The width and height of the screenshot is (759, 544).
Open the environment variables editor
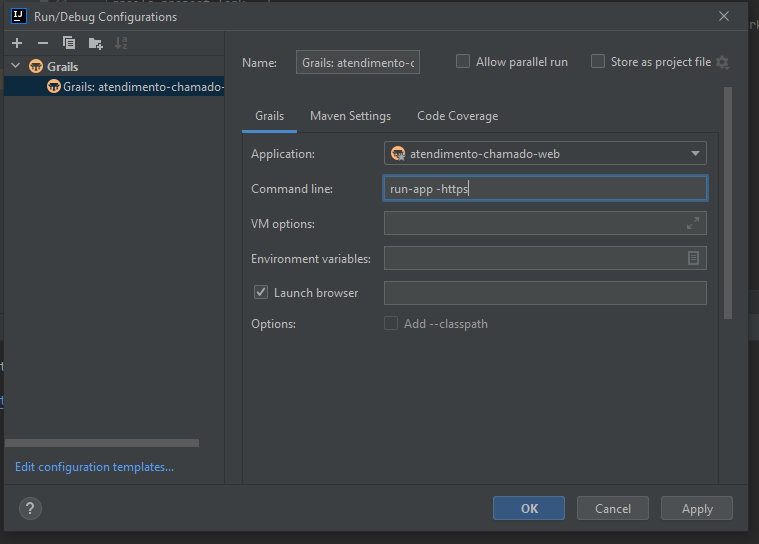pos(693,258)
